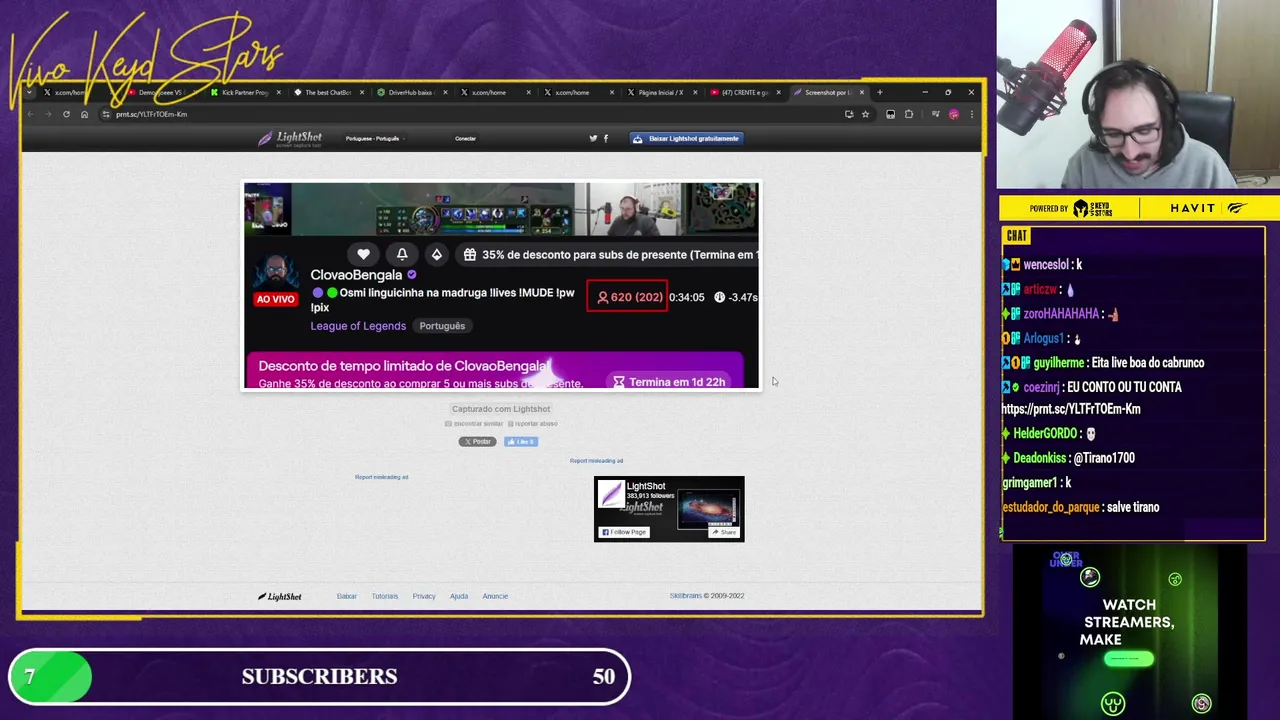Open the Baixar footer link
Viewport: 1280px width, 720px height.
click(347, 596)
